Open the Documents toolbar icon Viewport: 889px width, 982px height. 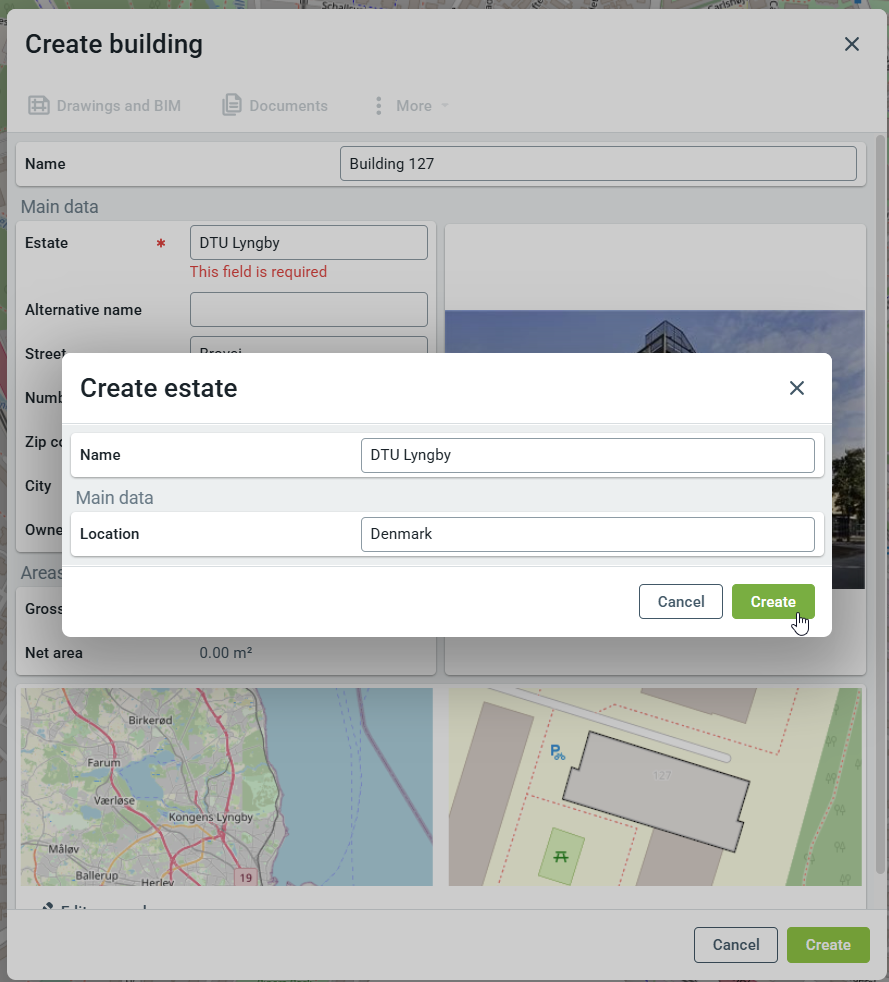[232, 106]
